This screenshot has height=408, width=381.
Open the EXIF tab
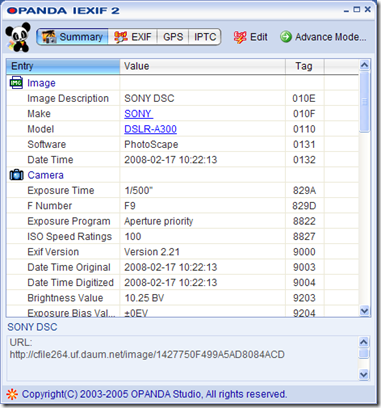[x=133, y=37]
